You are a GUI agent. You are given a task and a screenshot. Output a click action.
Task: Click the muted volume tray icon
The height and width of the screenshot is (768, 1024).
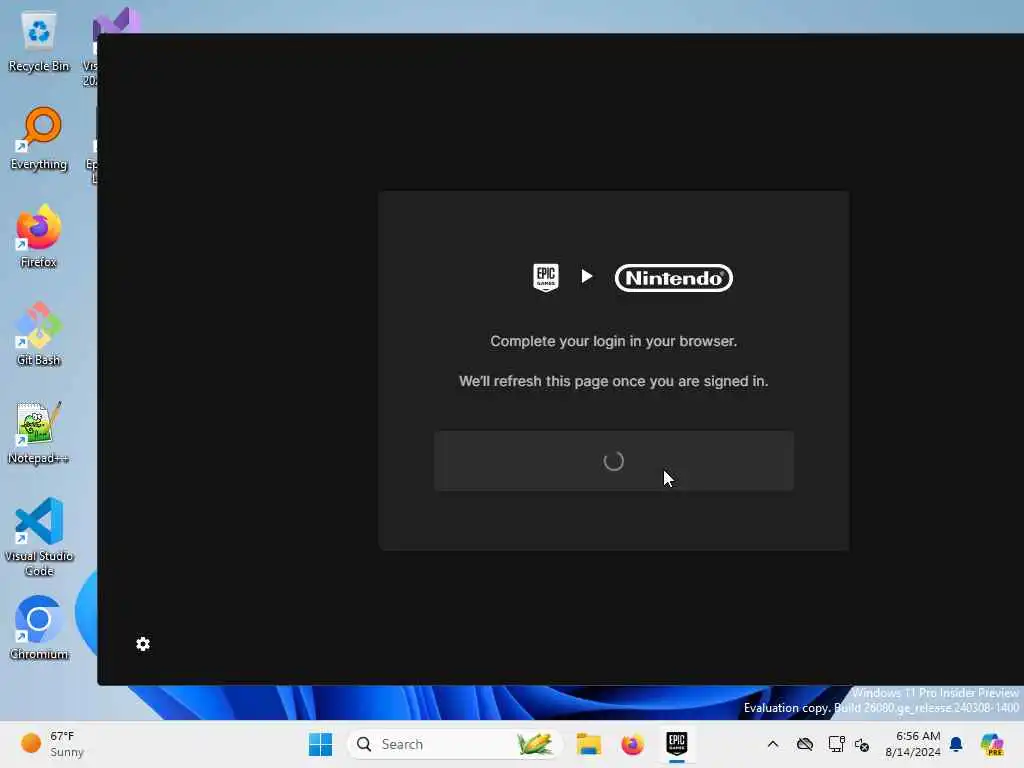(862, 744)
